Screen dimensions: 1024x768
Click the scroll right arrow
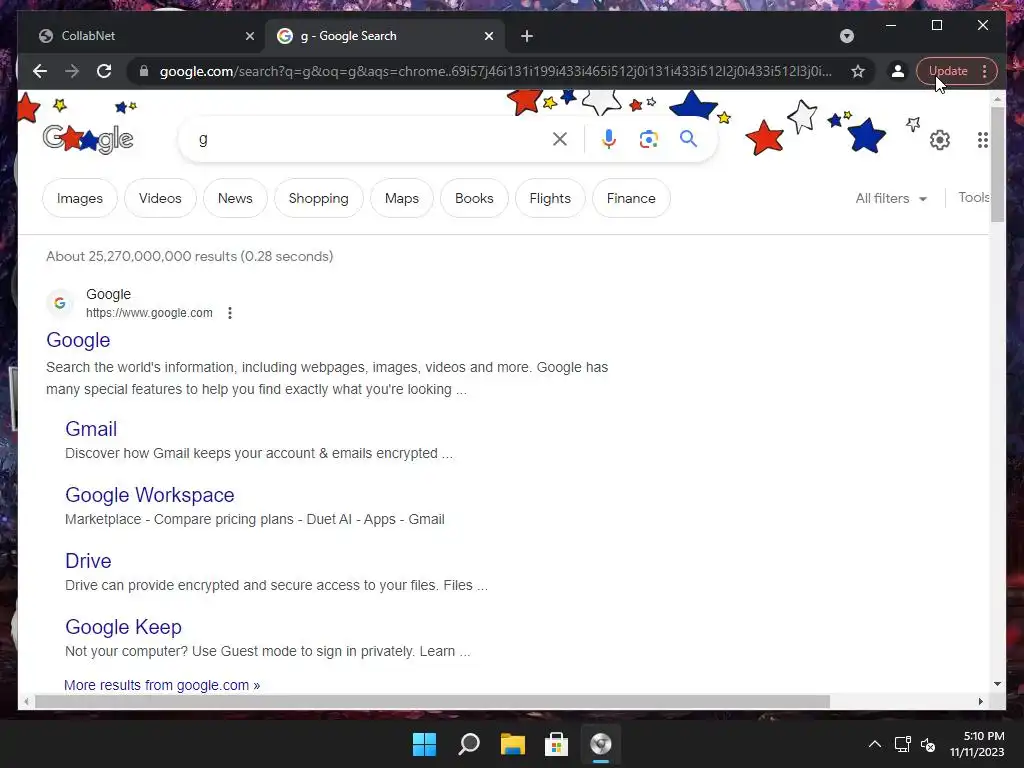[980, 701]
